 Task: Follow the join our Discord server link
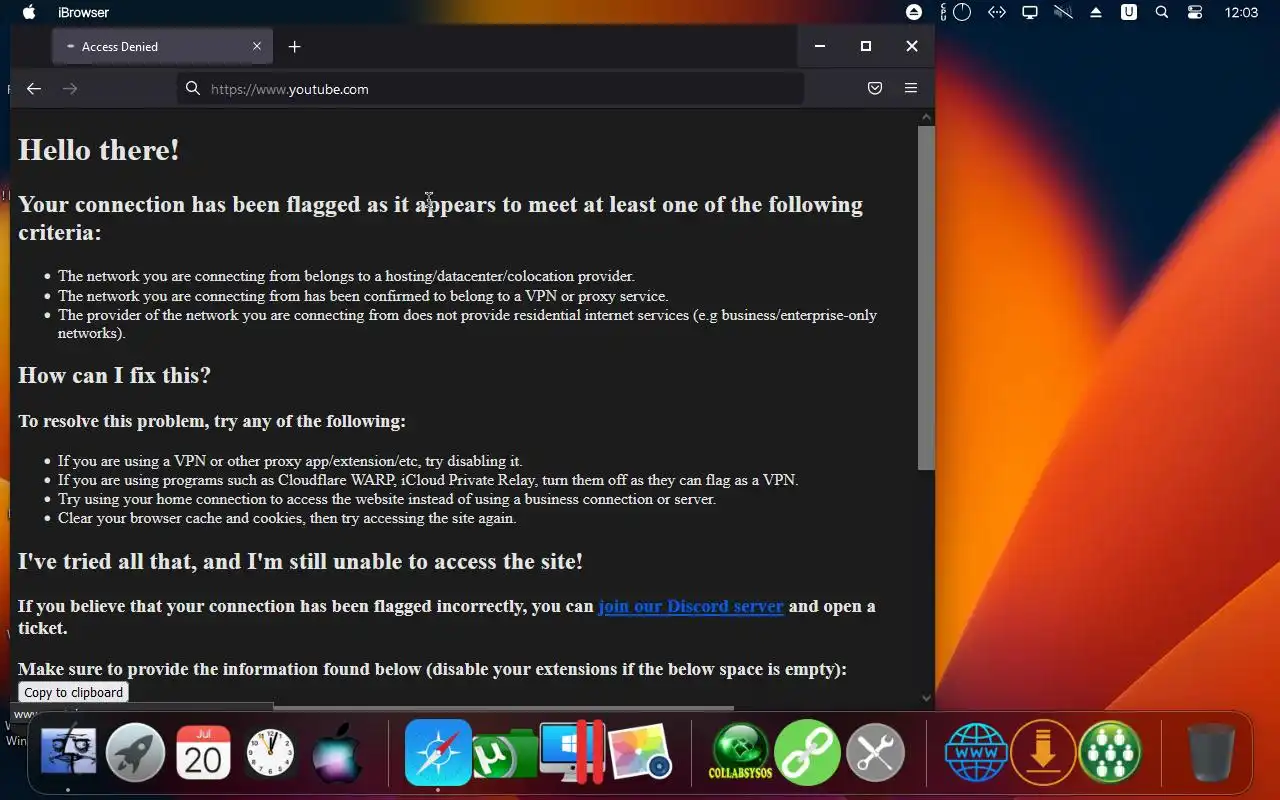click(x=691, y=606)
